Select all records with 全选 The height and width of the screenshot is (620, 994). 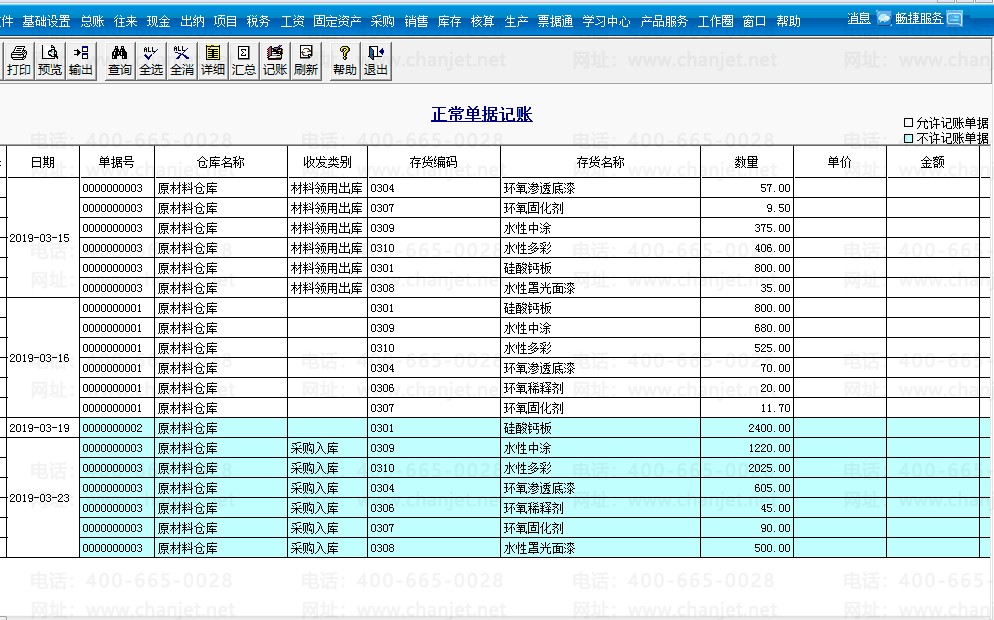151,60
